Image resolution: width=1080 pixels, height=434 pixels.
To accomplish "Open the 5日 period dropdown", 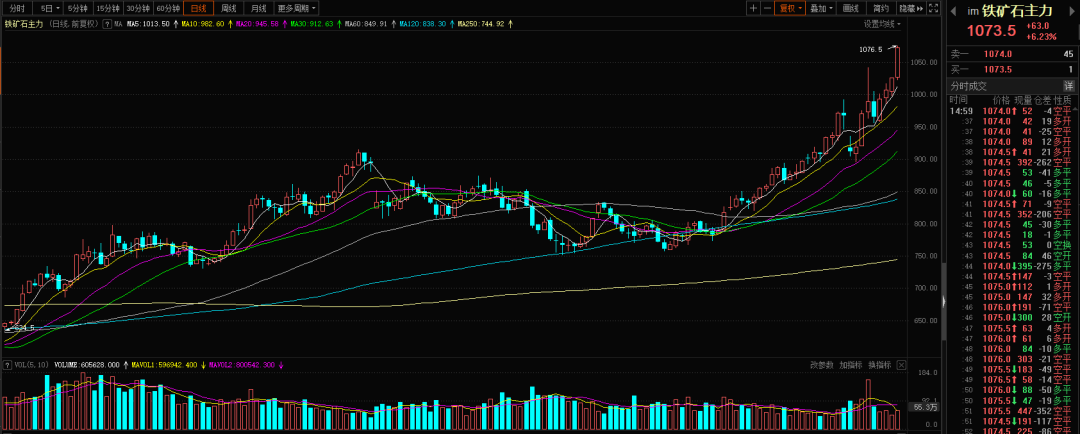I will (49, 8).
